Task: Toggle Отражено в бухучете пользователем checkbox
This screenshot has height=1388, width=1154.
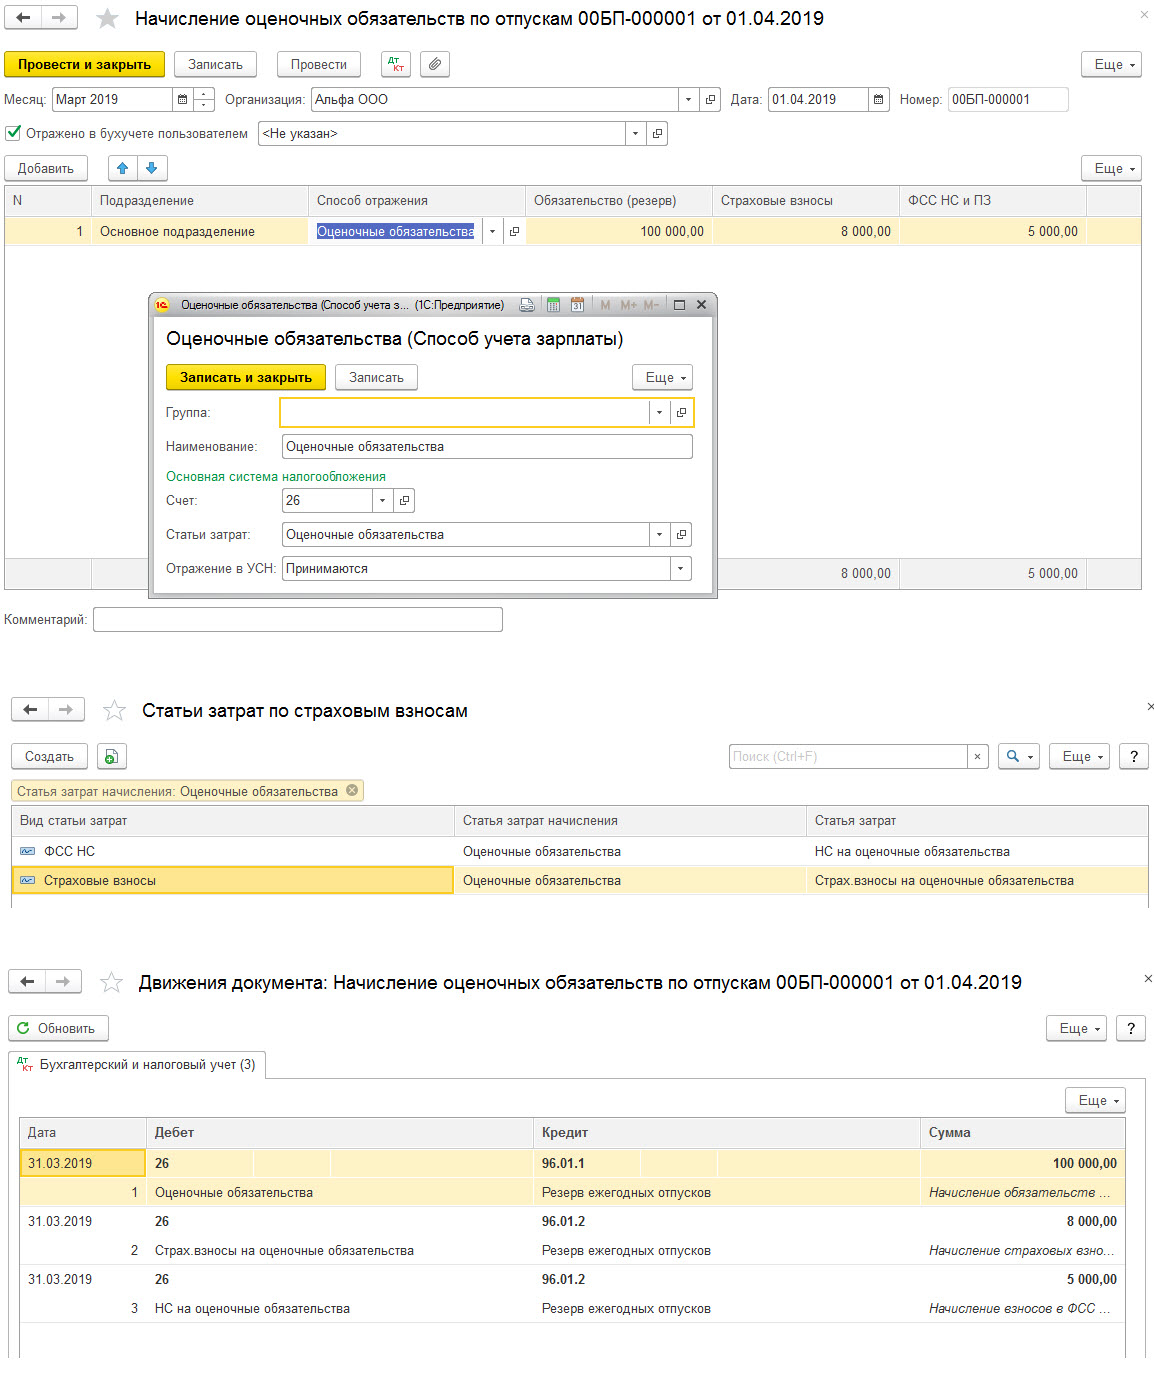Action: pyautogui.click(x=13, y=133)
